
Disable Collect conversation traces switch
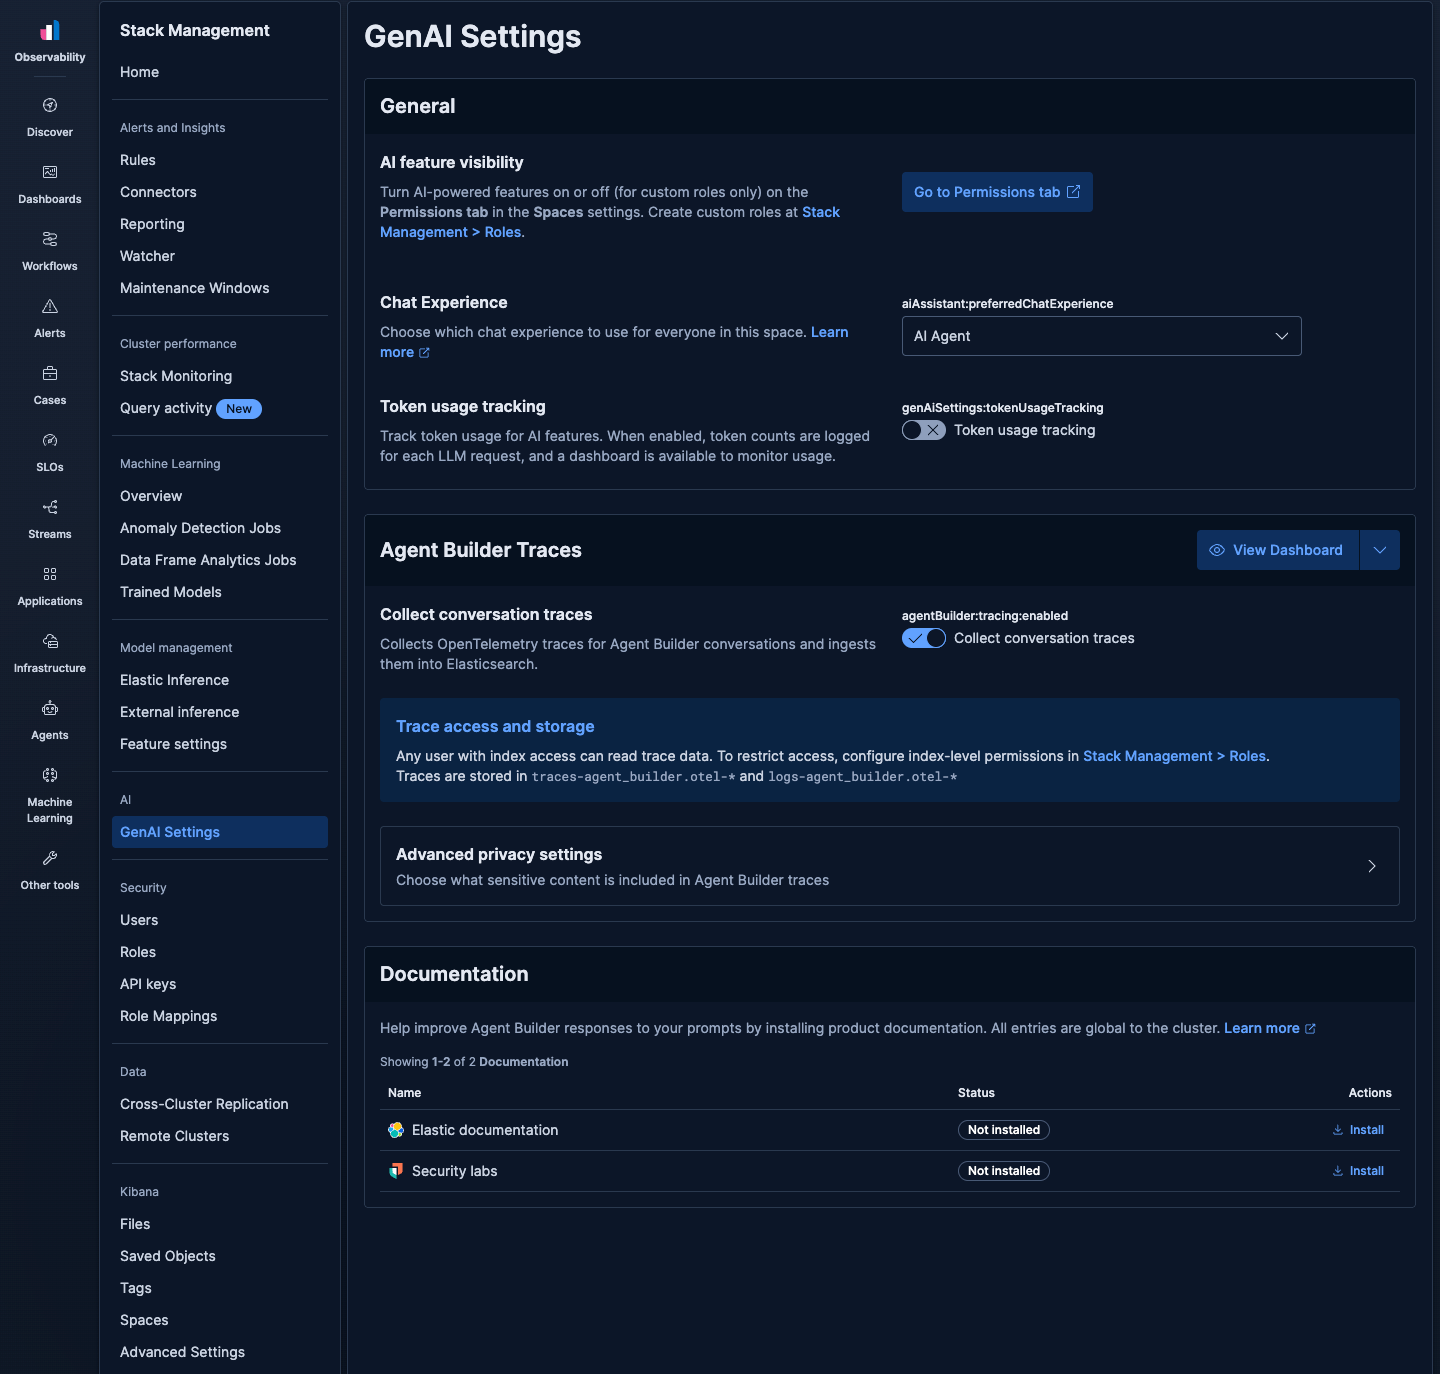point(924,638)
